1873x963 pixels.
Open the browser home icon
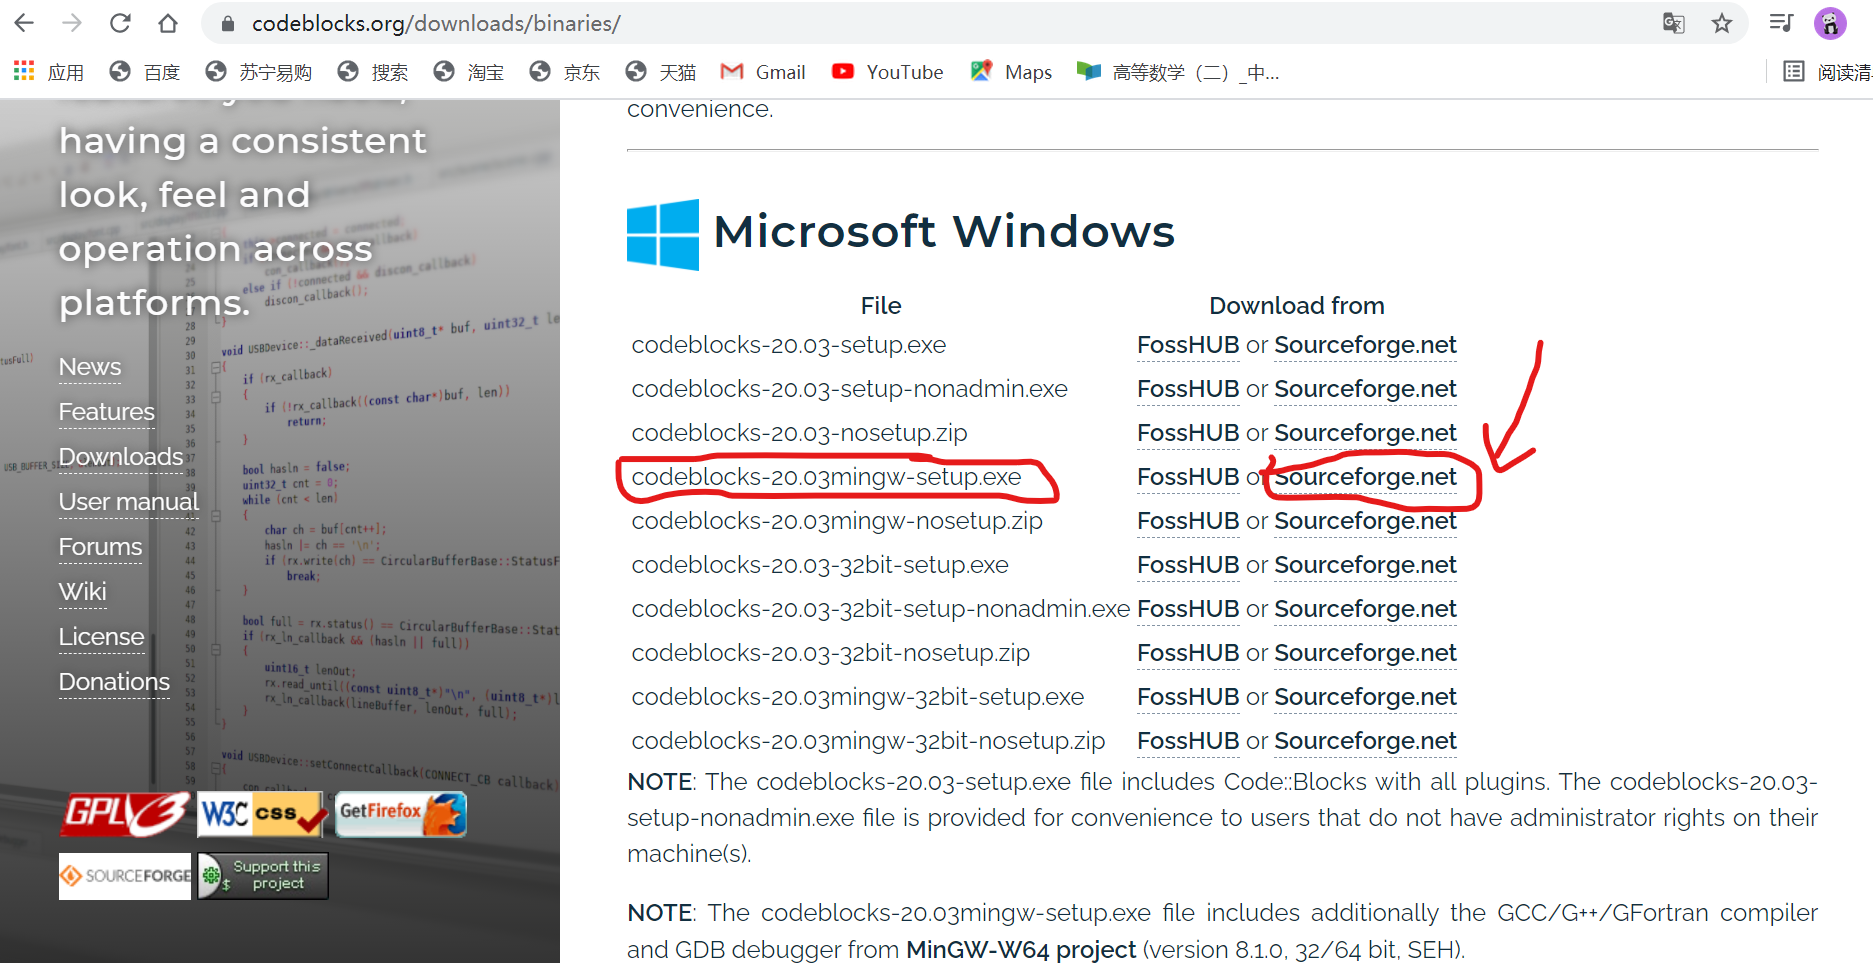coord(168,23)
